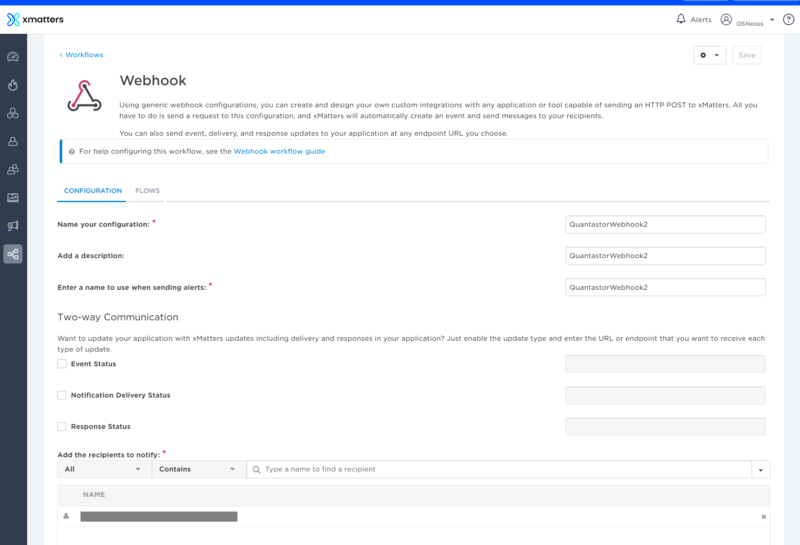This screenshot has width=800, height=545.
Task: Open the single user icon in sidebar
Action: point(13,141)
